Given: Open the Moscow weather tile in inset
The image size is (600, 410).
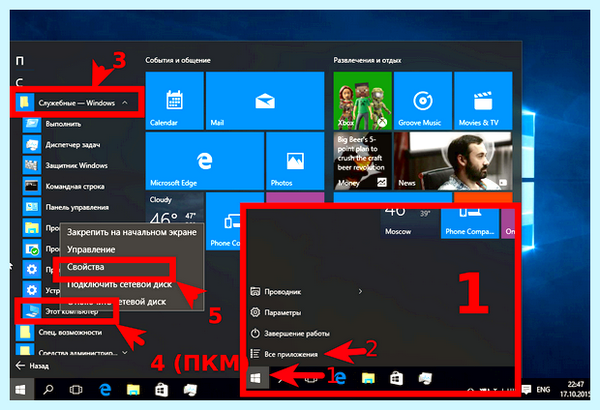Looking at the screenshot, I should click(x=410, y=224).
